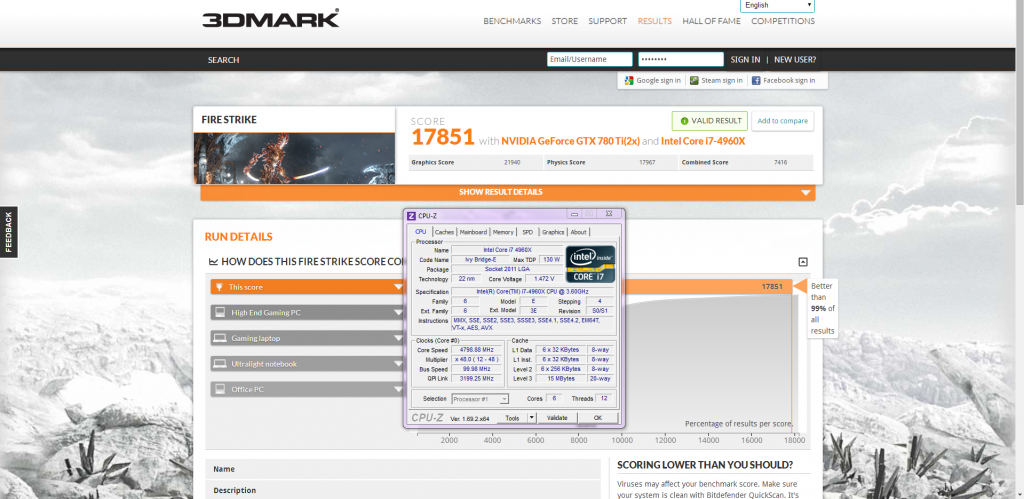Click the Steam sign in icon
Screen dimensions: 1024x499
[694, 80]
